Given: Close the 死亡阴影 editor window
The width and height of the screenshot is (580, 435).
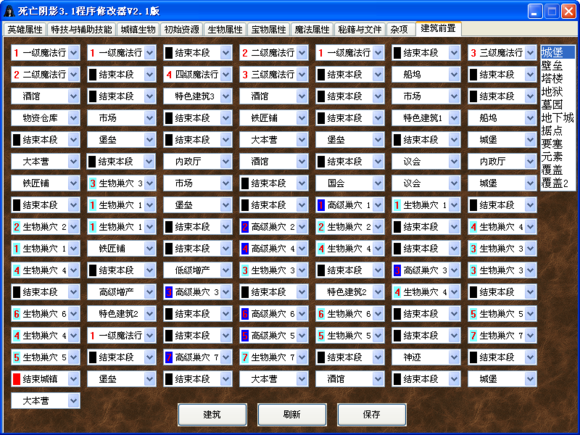Looking at the screenshot, I should pyautogui.click(x=569, y=11).
